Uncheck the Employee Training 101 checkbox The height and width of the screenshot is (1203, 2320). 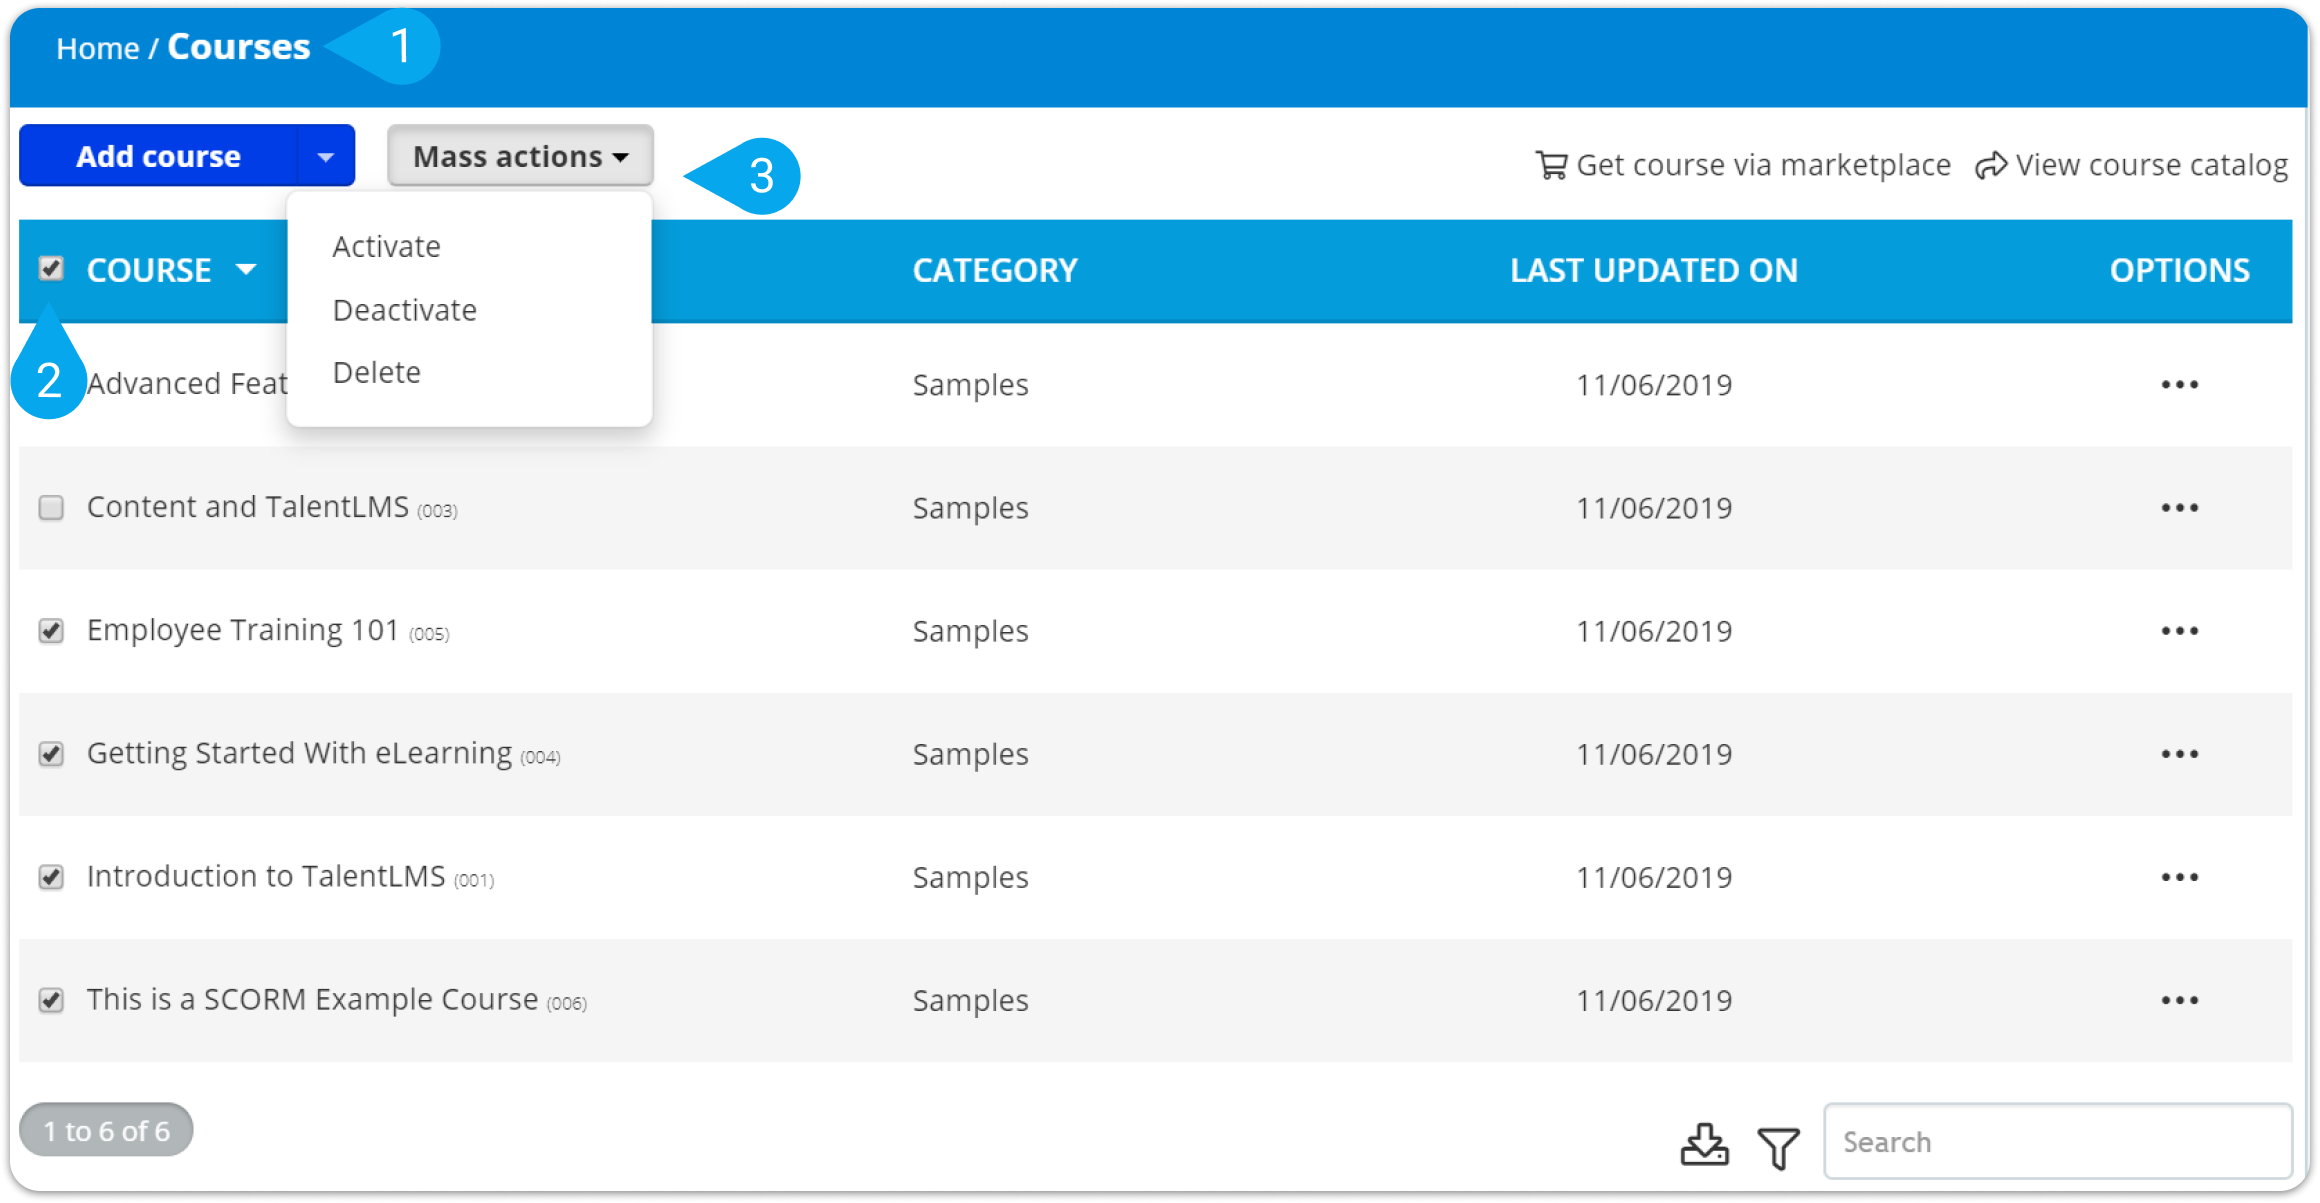click(51, 631)
